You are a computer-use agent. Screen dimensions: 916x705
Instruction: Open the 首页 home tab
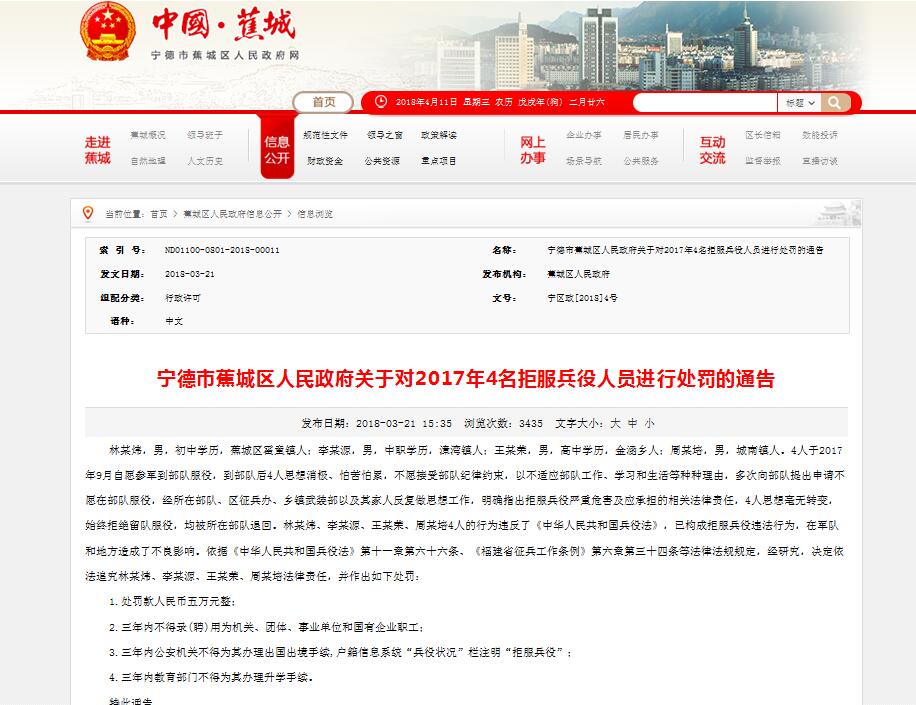pos(323,102)
